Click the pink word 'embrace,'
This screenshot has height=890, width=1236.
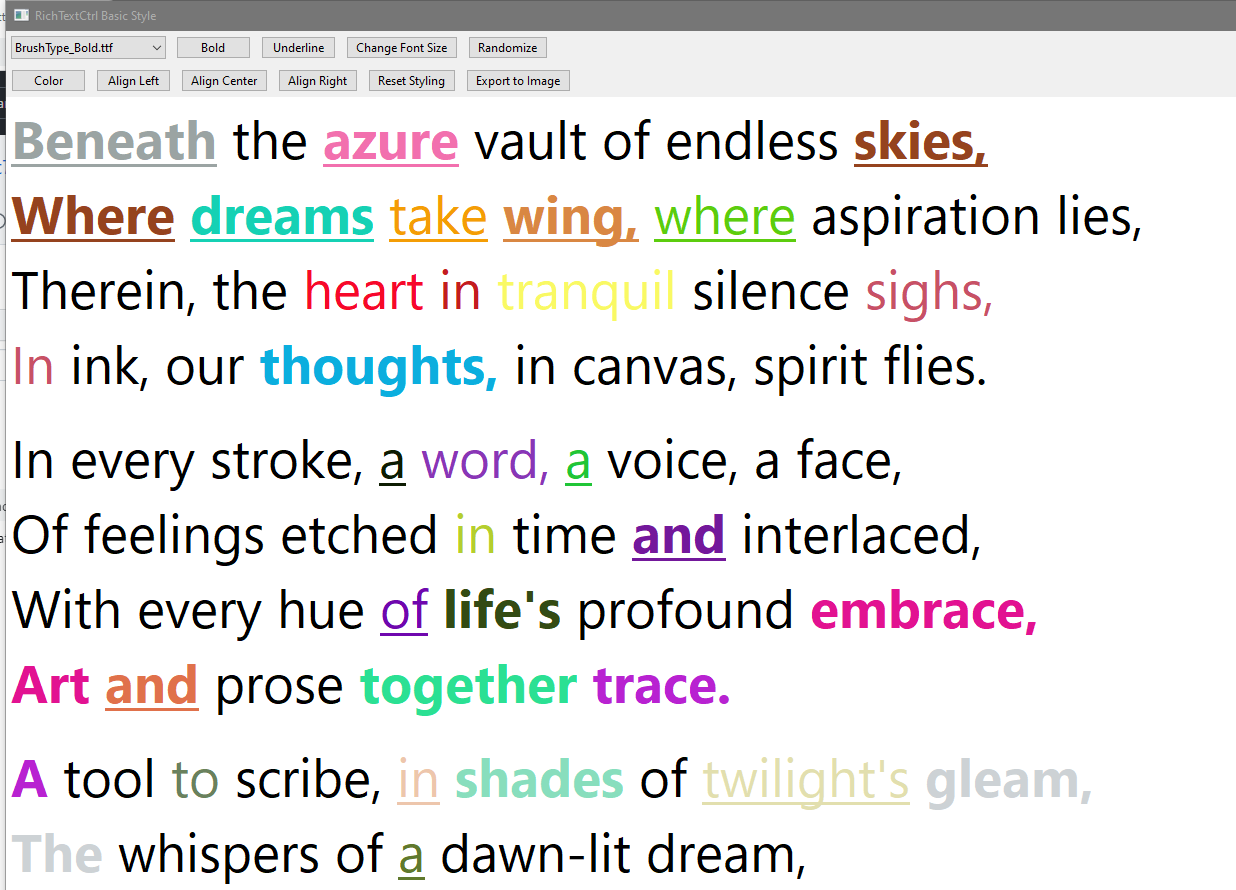click(x=921, y=611)
